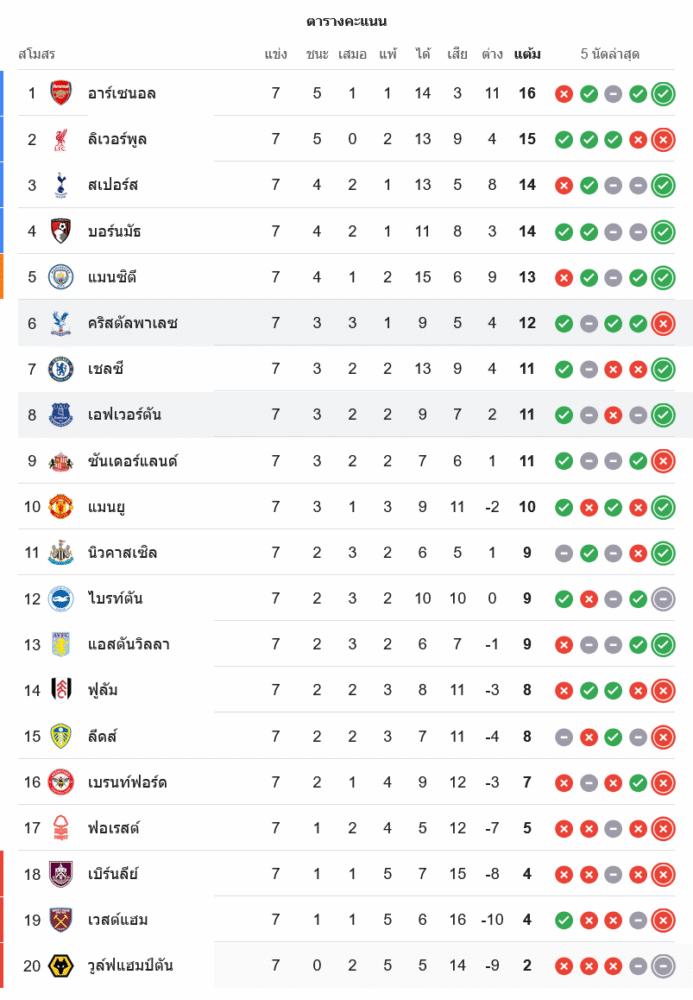
Task: Click the แต้ม points column header
Action: (x=527, y=54)
